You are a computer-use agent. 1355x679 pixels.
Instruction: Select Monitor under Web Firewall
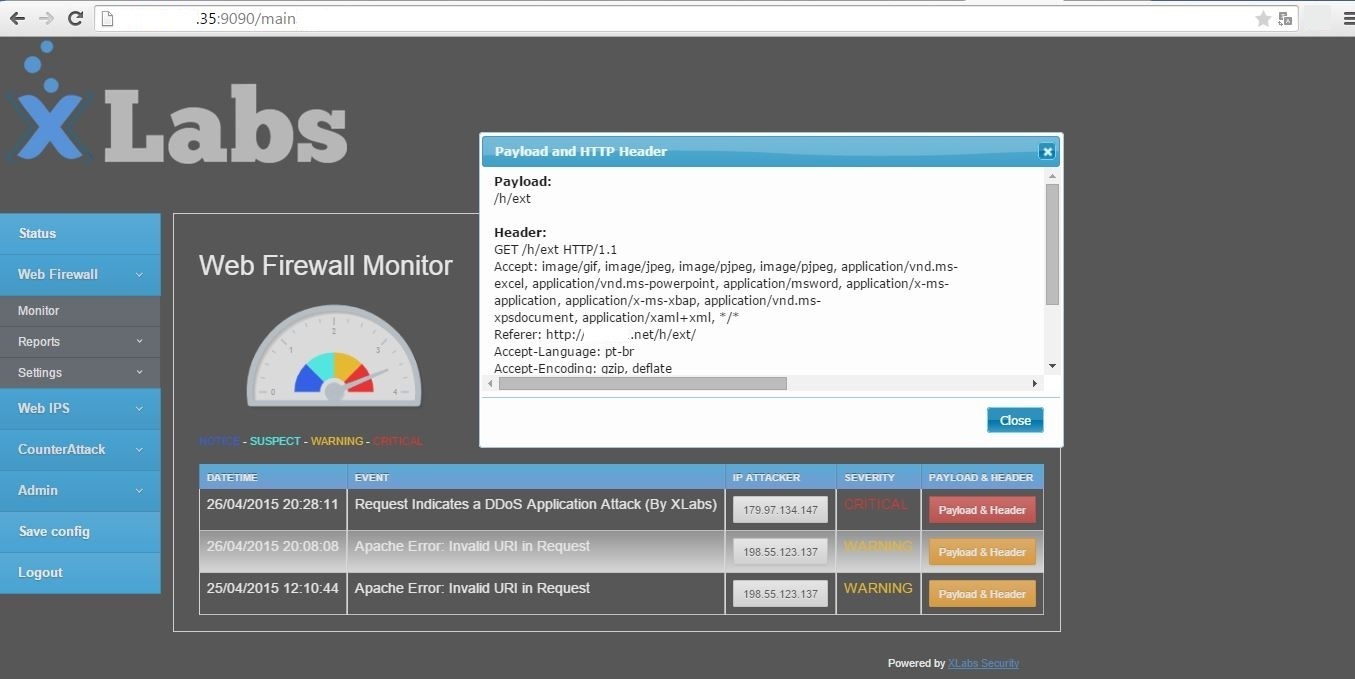pyautogui.click(x=80, y=311)
